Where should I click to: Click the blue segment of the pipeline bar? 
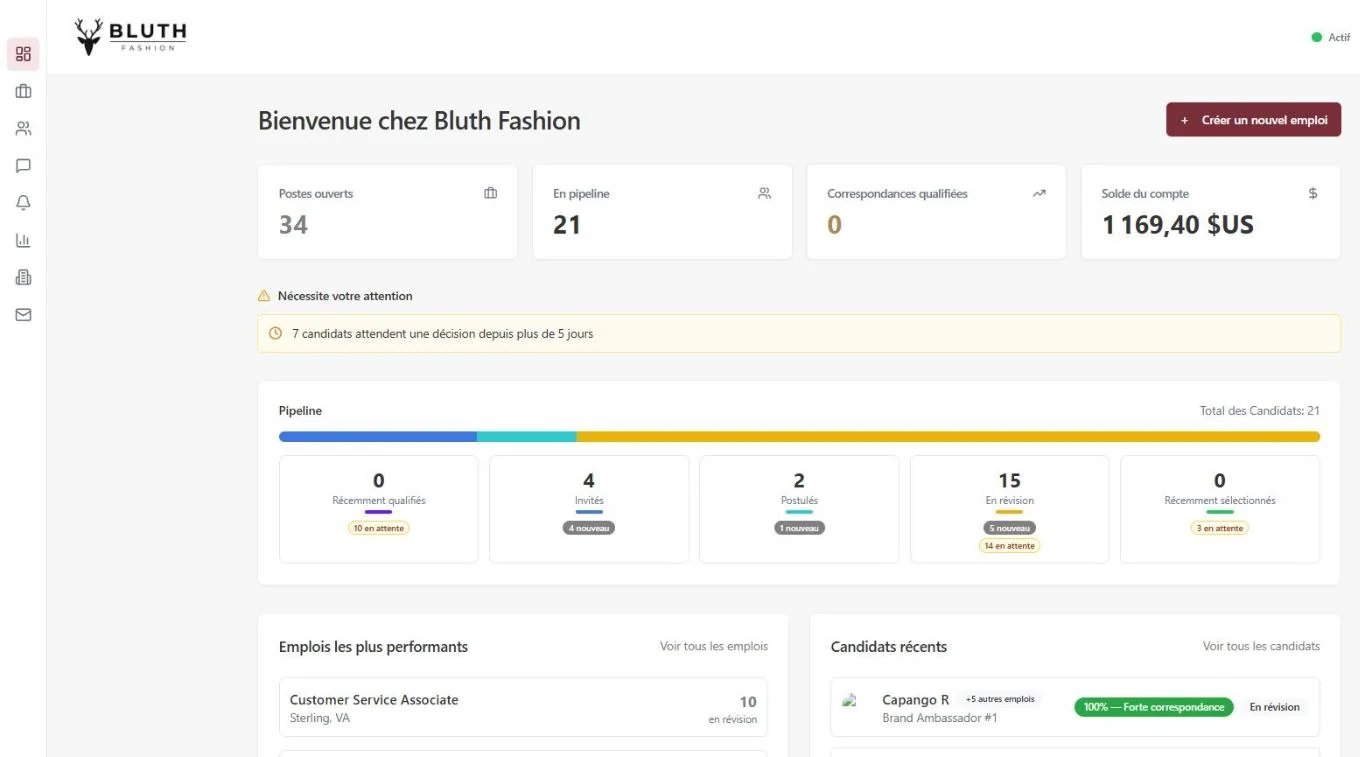coord(378,437)
